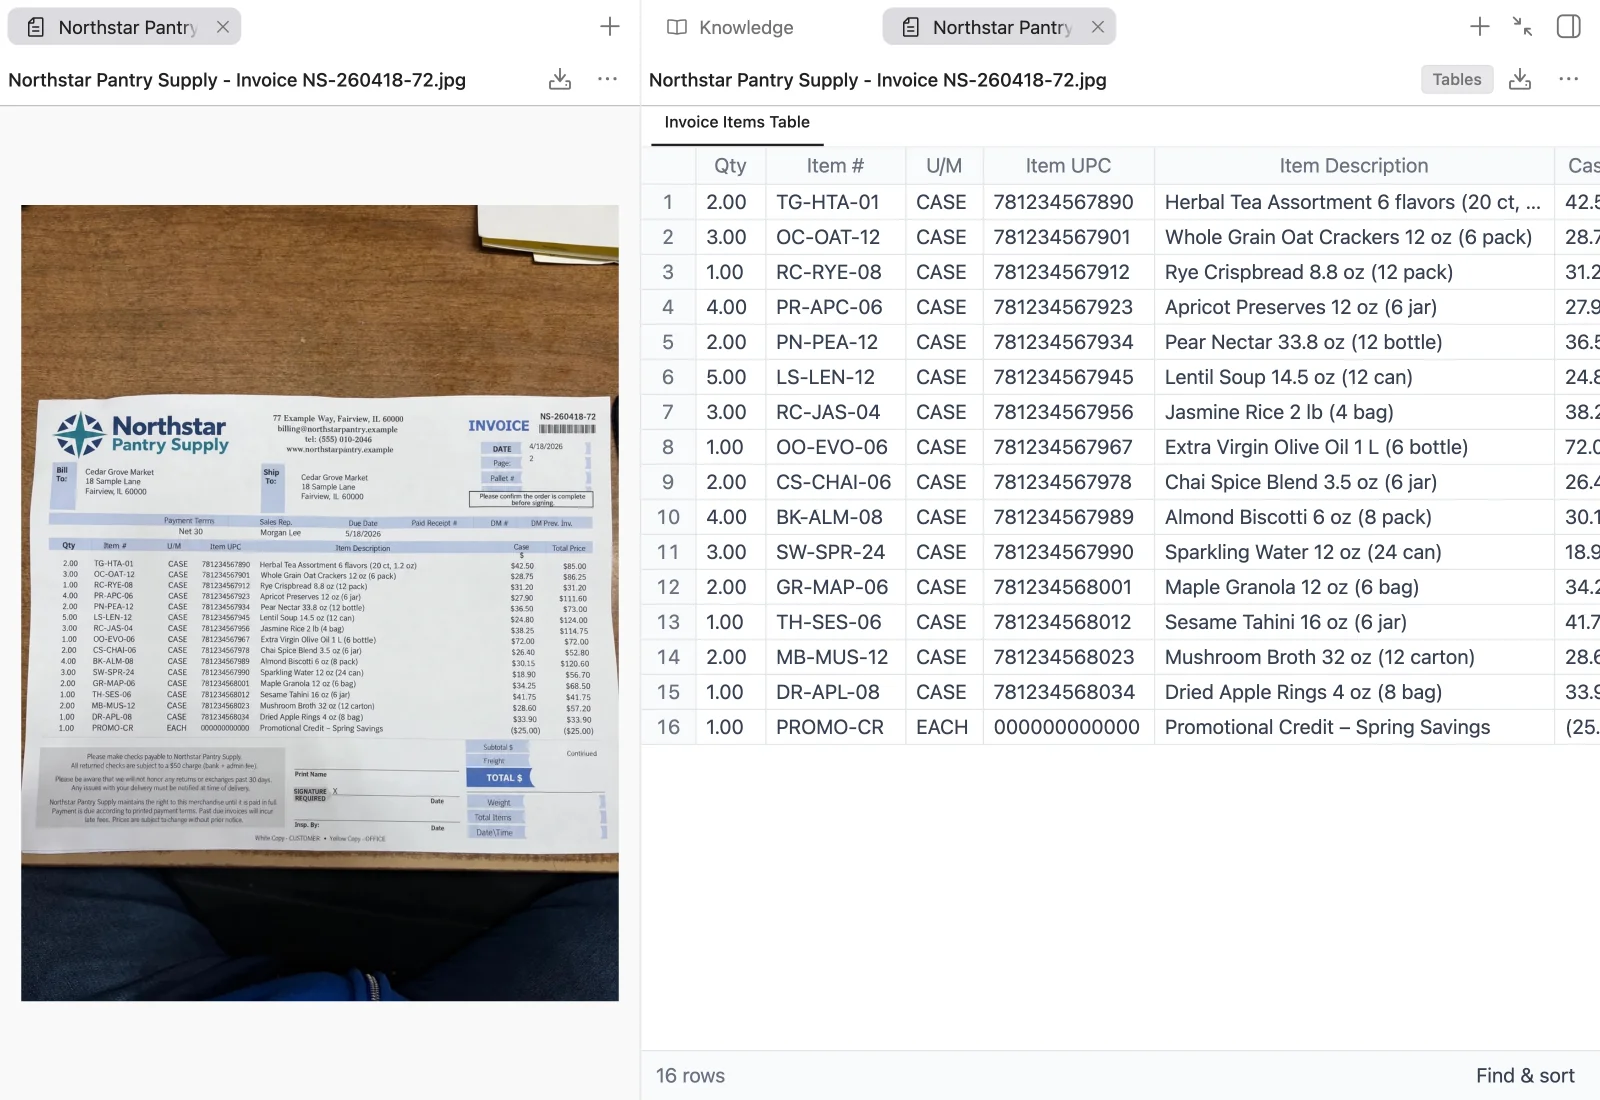Open right pane more options ellipsis
1600x1100 pixels.
tap(1568, 79)
